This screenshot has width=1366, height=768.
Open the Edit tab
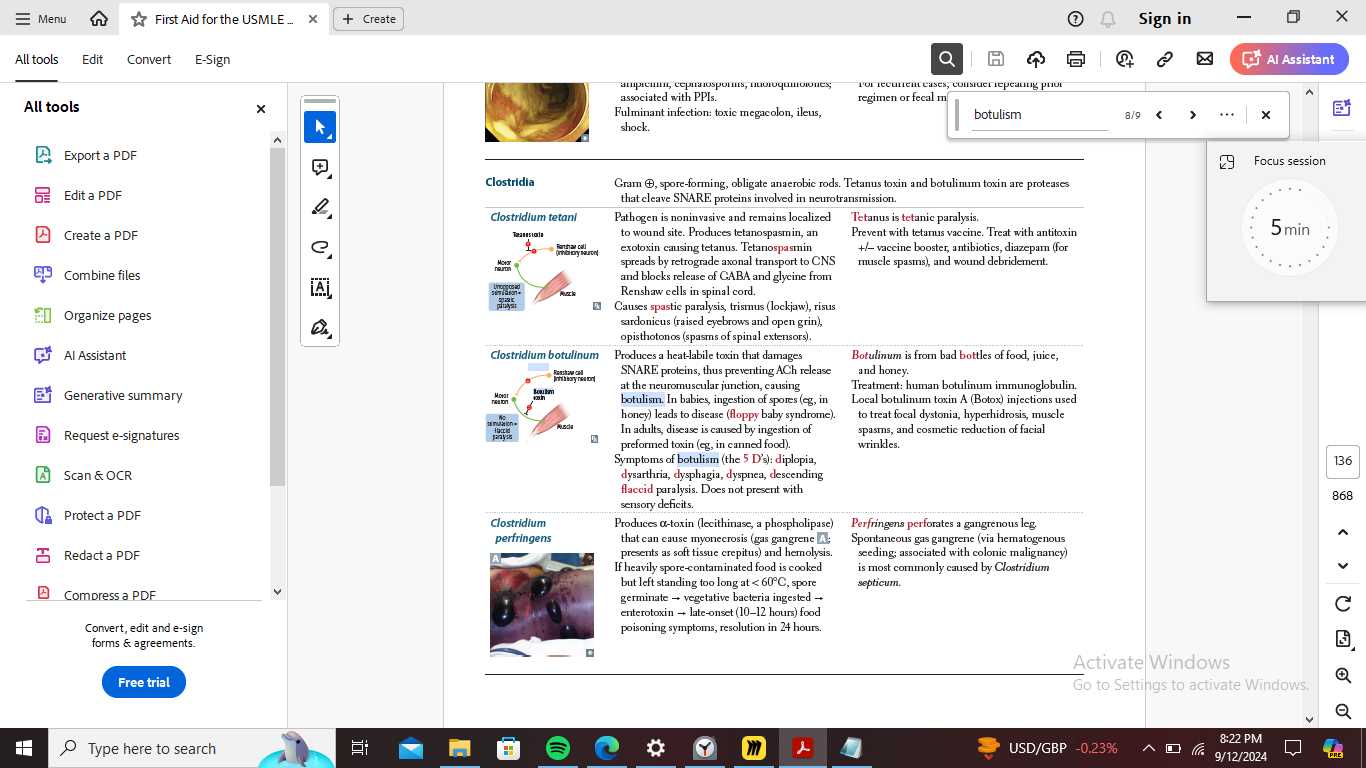[x=92, y=59]
